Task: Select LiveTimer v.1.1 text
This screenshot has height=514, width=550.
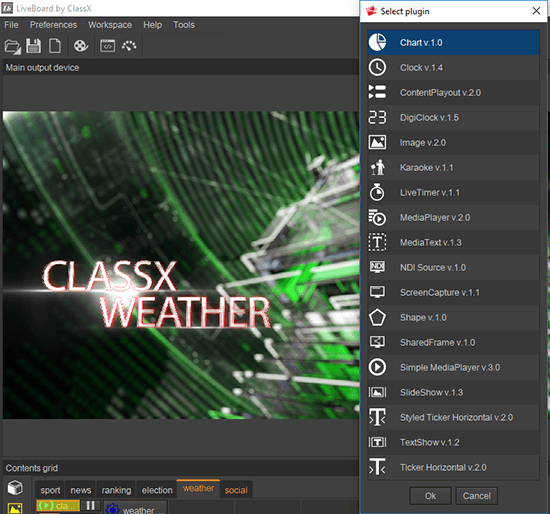Action: (x=430, y=192)
